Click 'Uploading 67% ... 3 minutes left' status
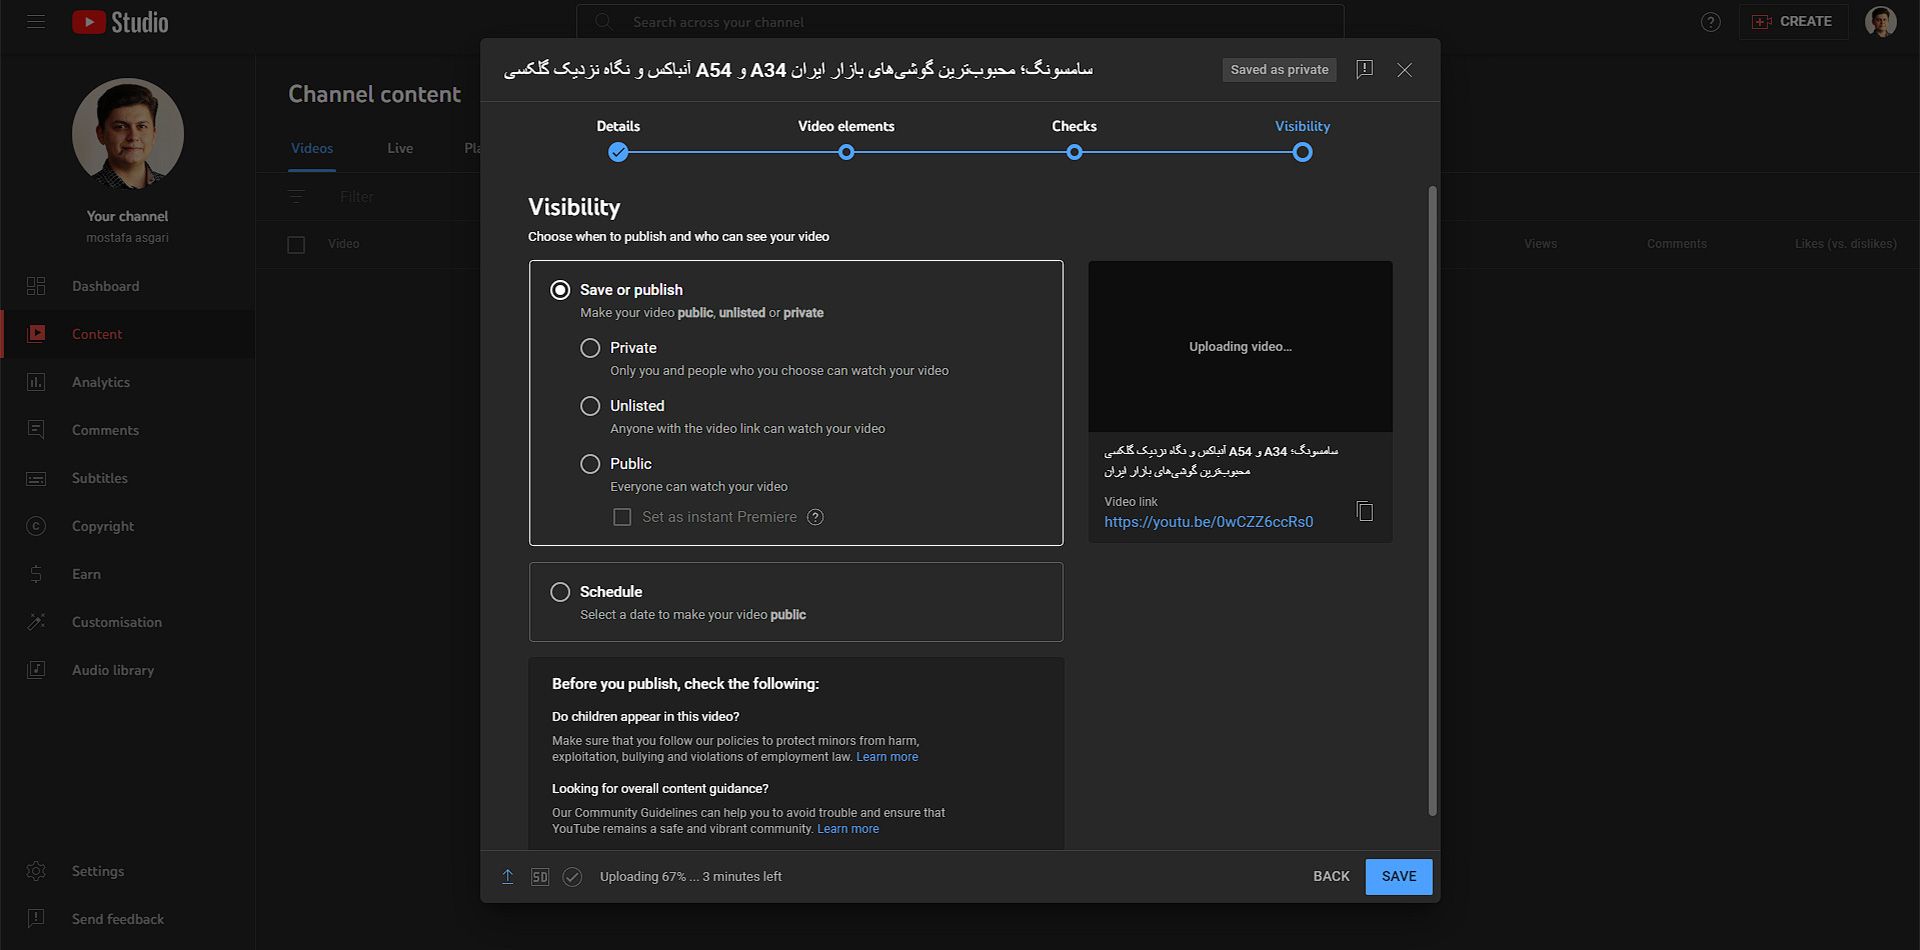1920x950 pixels. 691,877
